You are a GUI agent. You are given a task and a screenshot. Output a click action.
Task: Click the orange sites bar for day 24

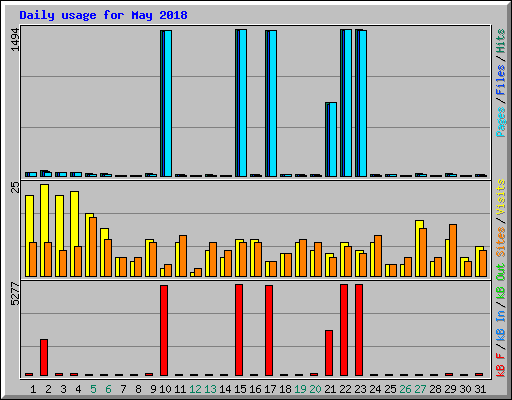[378, 256]
